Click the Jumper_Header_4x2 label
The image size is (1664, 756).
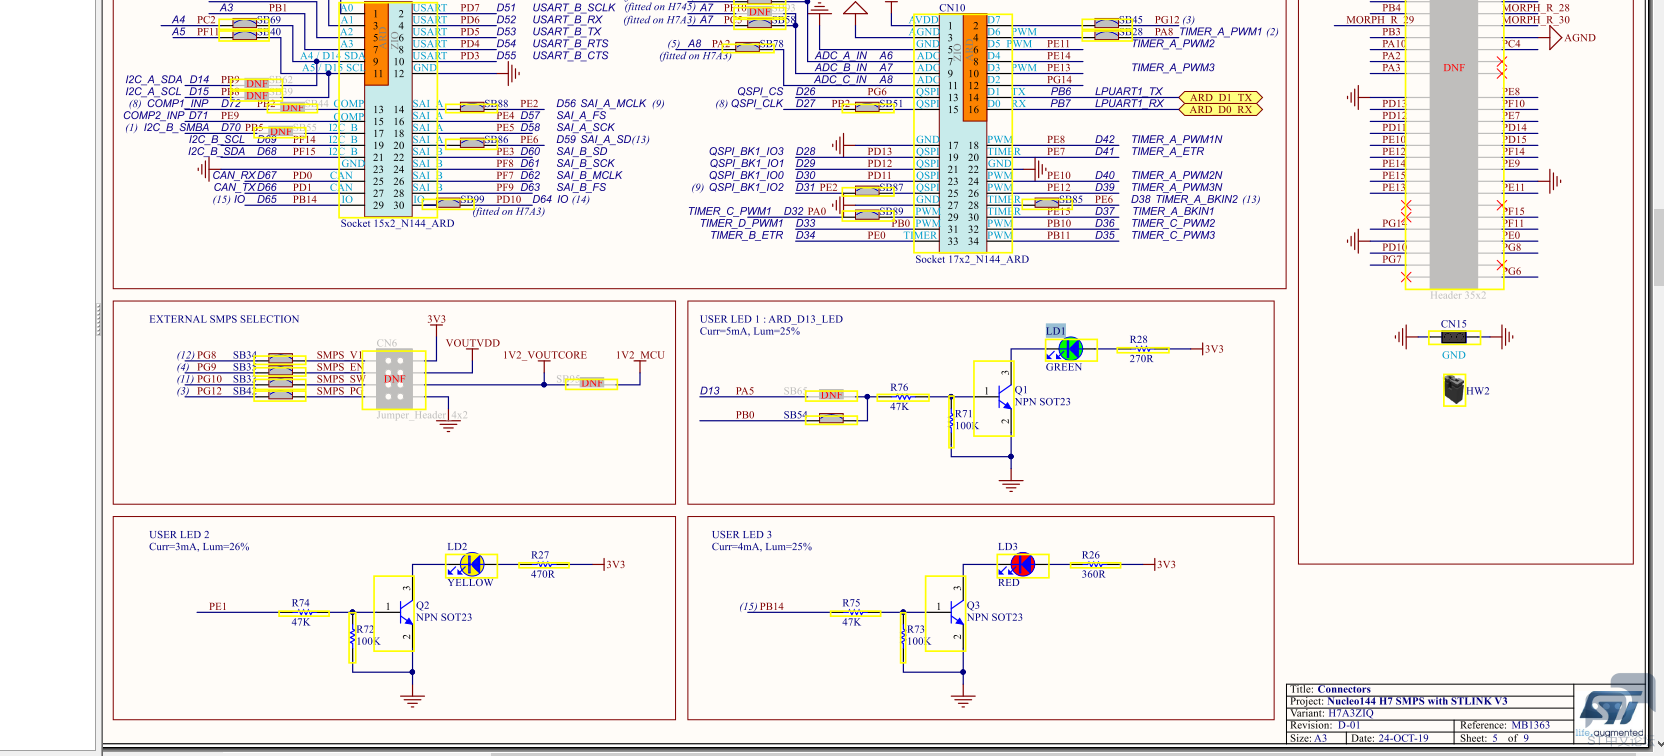[422, 415]
